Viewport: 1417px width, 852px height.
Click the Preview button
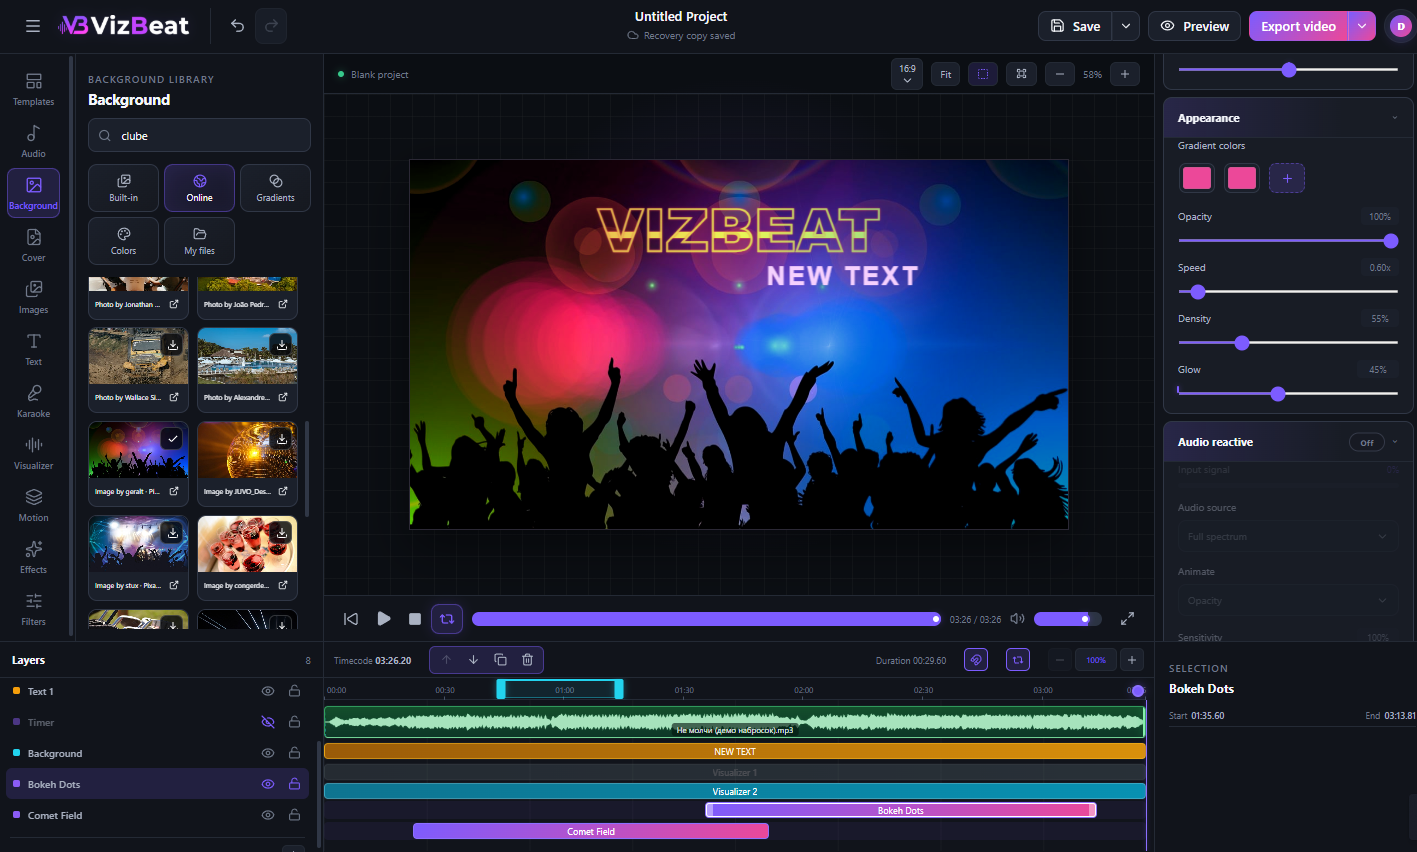[x=1194, y=26]
